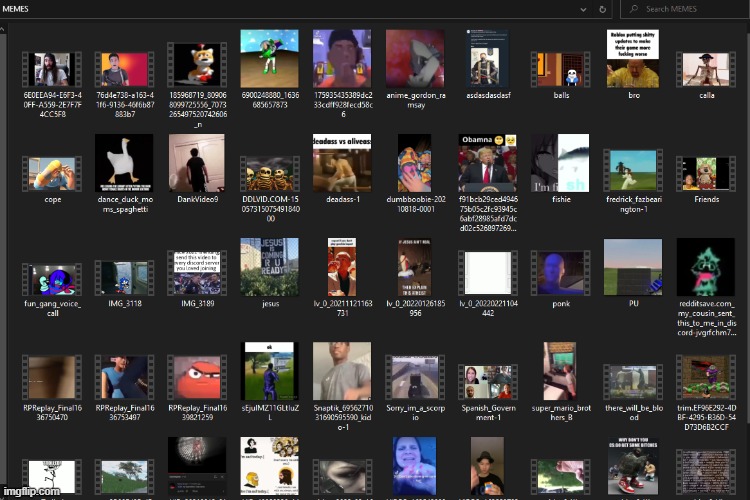
Task: Select the balls video file
Action: click(560, 59)
